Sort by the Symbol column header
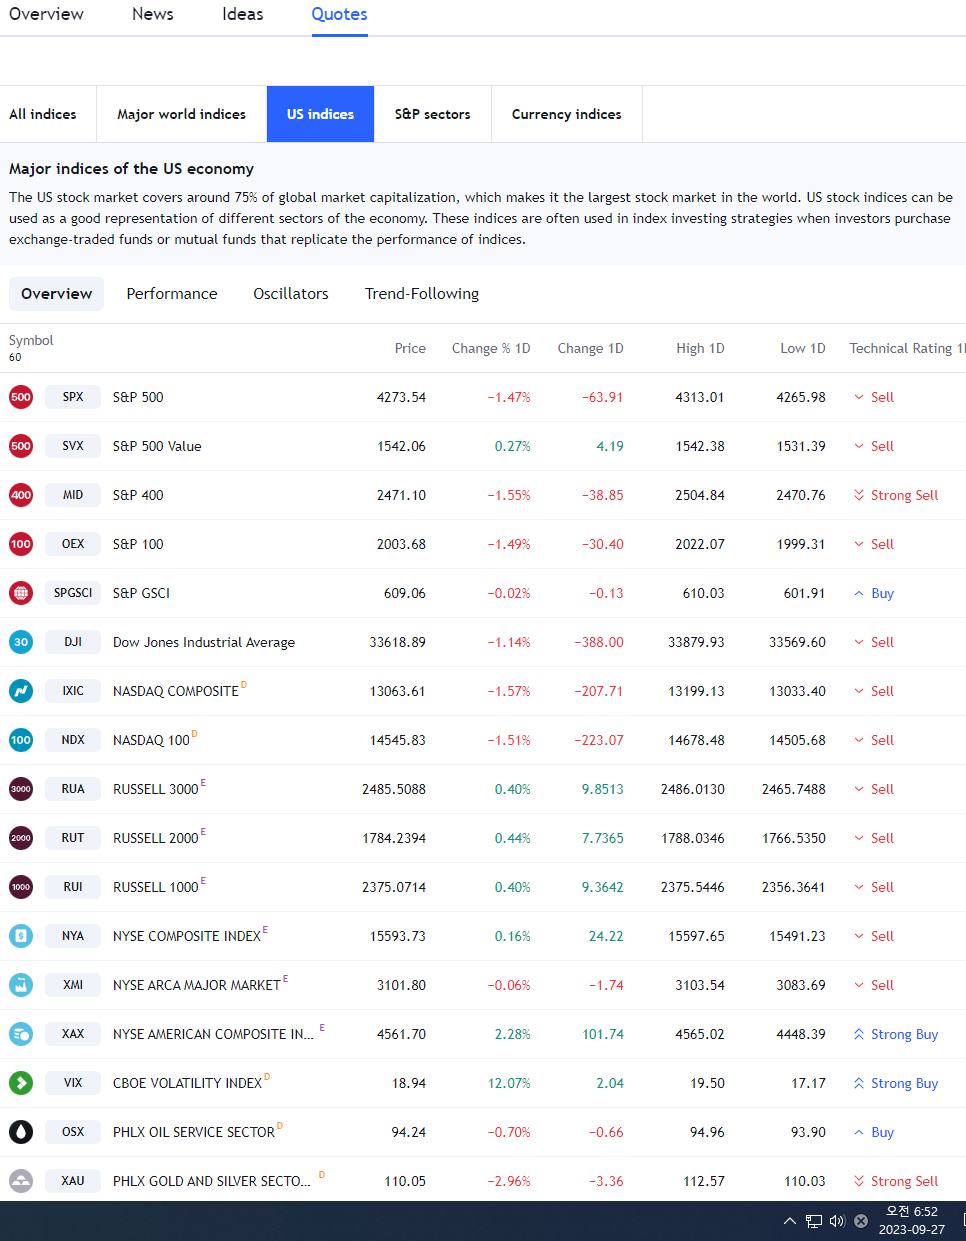 [x=31, y=341]
